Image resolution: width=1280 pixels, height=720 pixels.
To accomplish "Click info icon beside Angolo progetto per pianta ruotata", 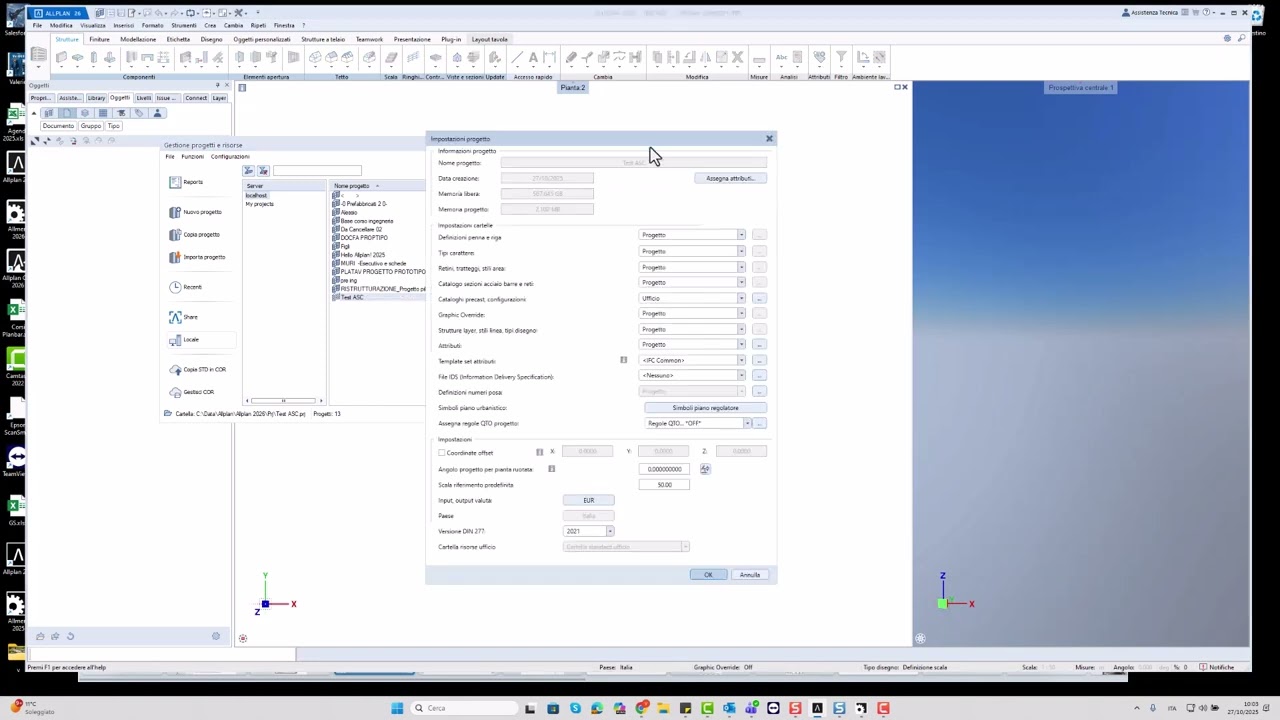I will tap(551, 469).
